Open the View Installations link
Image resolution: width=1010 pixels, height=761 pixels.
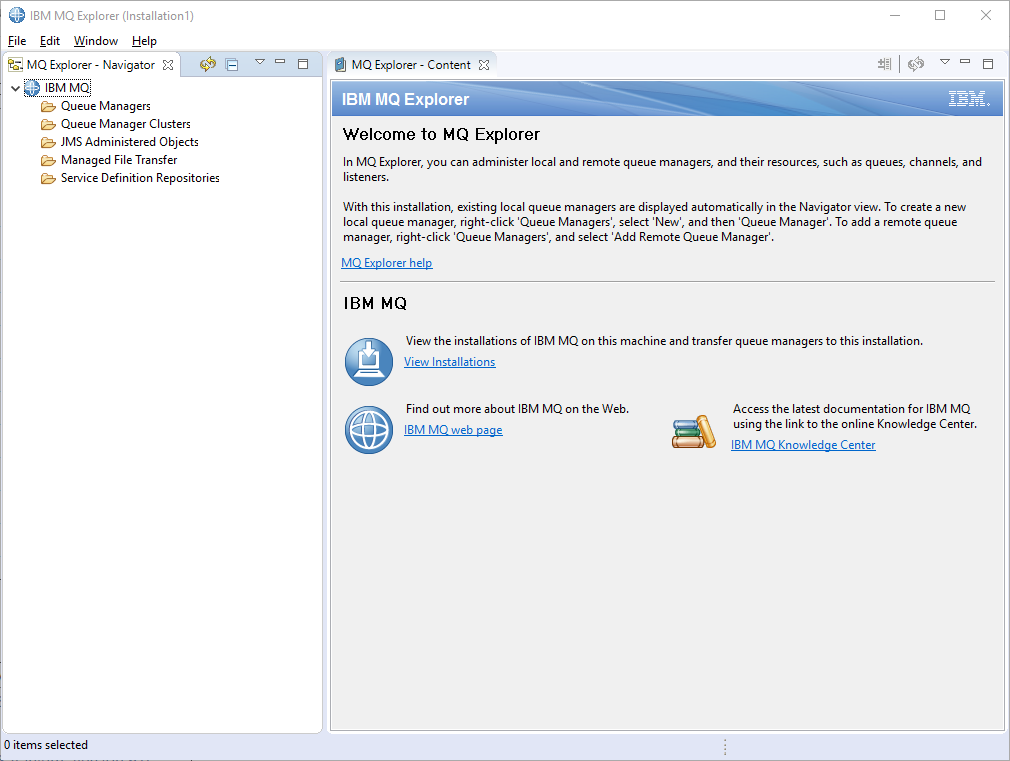click(450, 362)
